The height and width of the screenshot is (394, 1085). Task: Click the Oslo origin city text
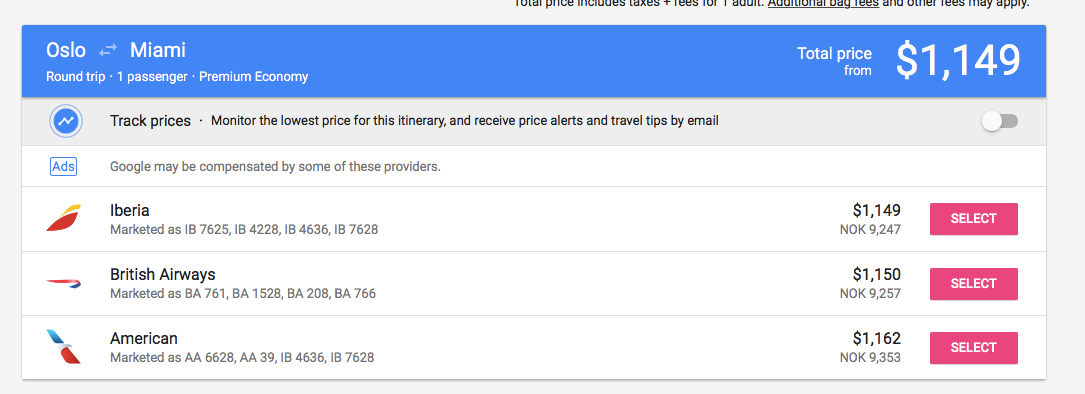(66, 51)
